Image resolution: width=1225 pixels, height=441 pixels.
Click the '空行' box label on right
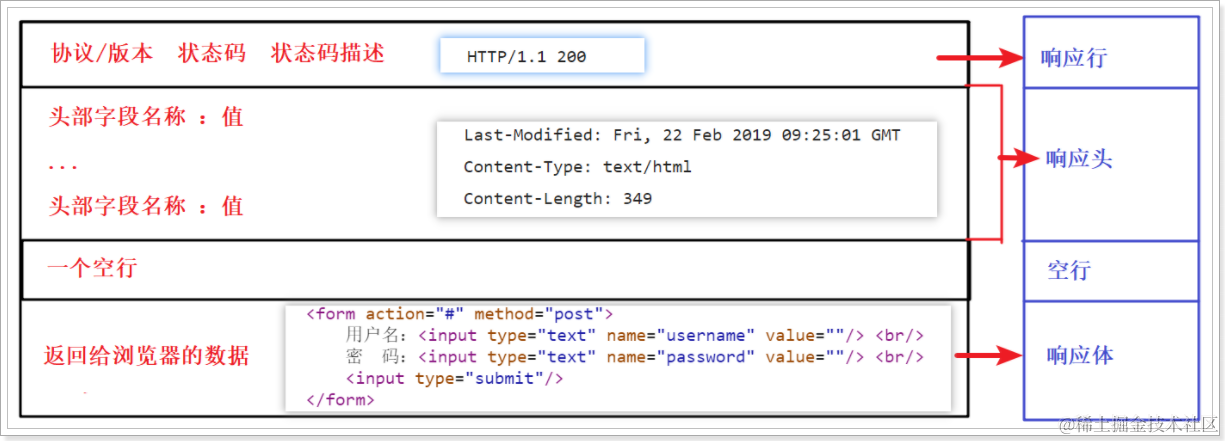tap(1069, 271)
